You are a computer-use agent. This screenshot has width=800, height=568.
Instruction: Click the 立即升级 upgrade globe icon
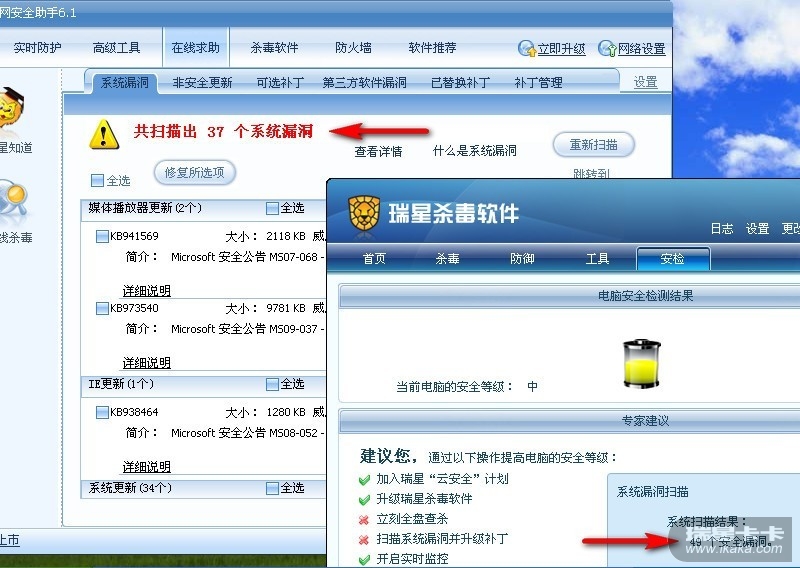coord(526,48)
